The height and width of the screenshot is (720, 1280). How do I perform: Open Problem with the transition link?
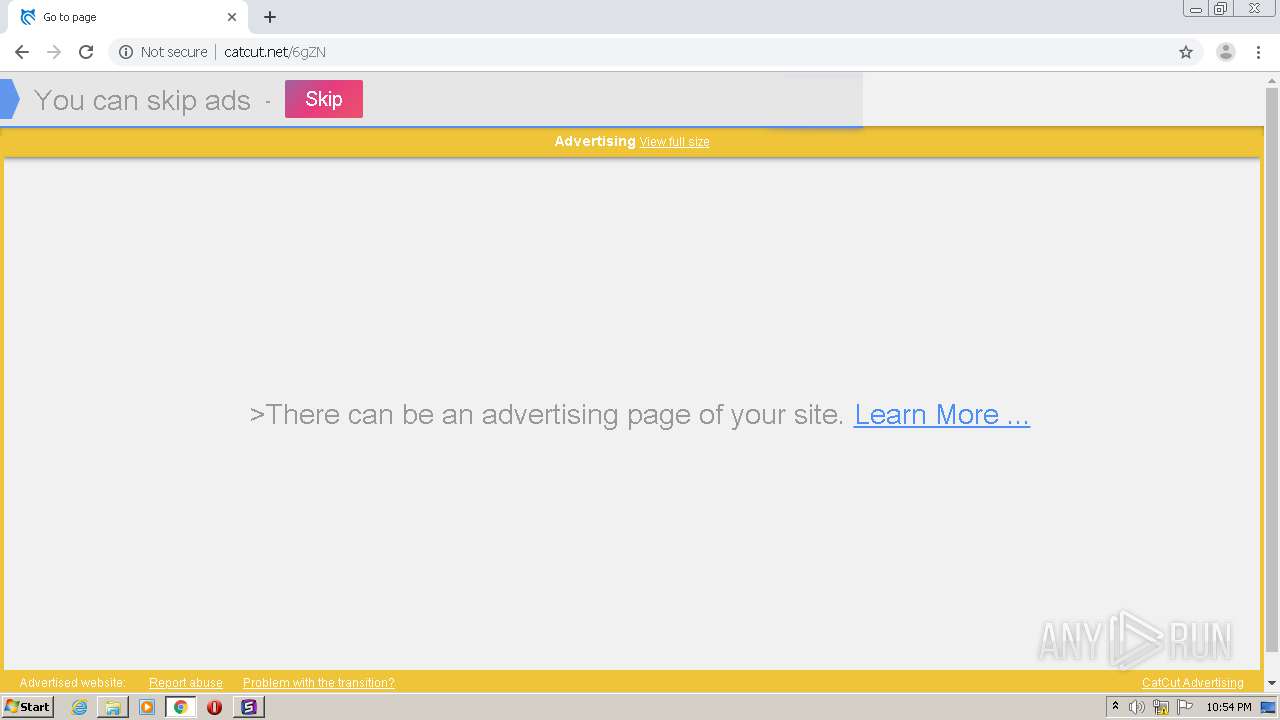tap(319, 683)
